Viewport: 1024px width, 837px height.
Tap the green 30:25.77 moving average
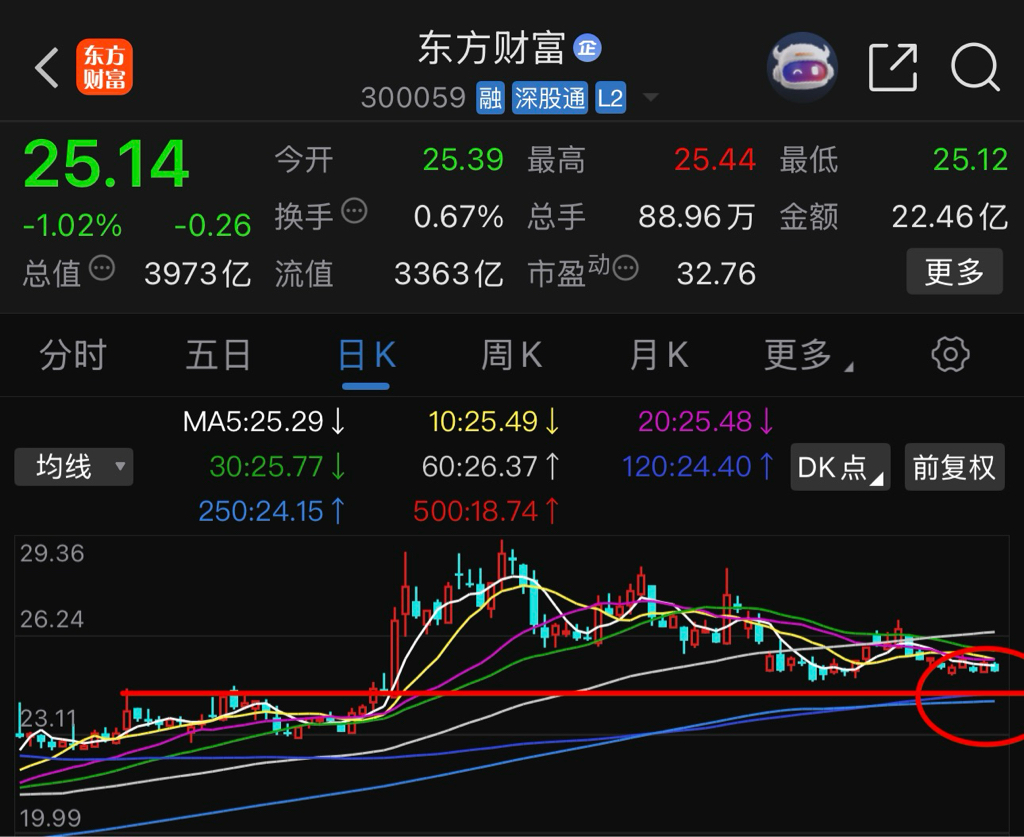coord(278,467)
